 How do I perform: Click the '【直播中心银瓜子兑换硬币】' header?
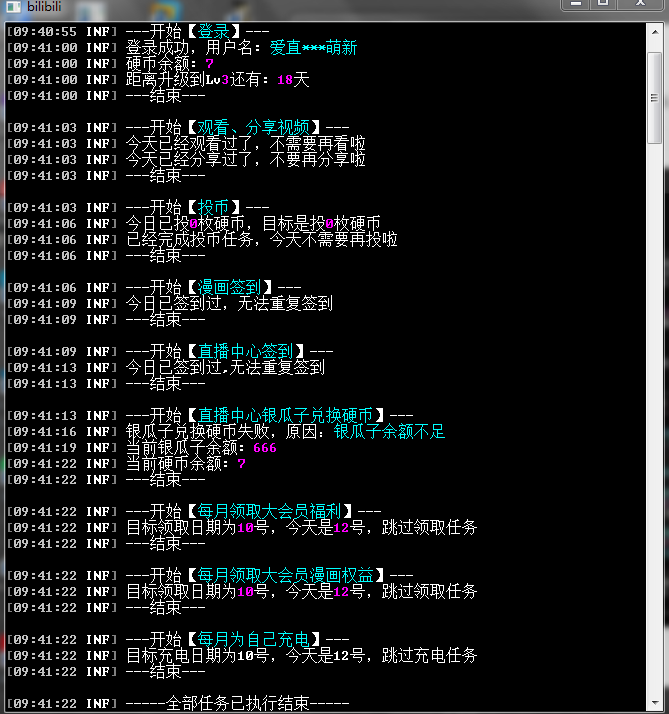(x=286, y=416)
